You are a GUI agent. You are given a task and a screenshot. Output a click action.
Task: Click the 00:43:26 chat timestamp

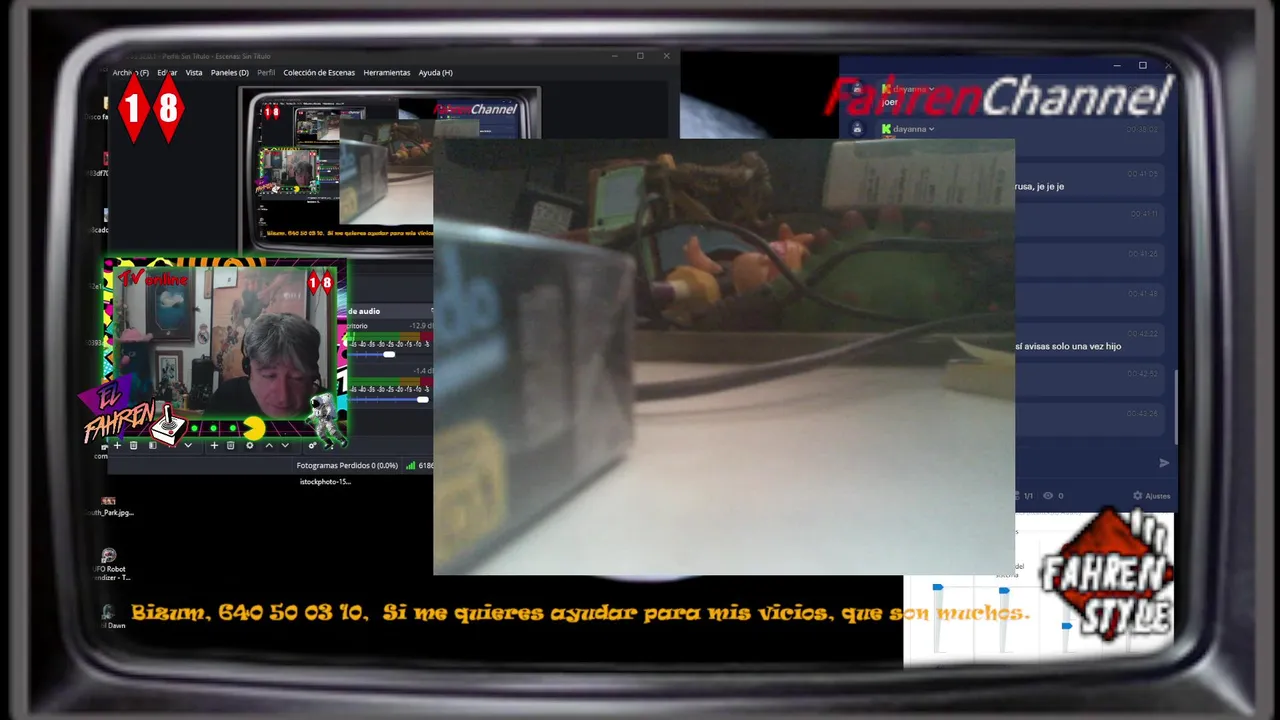[x=1141, y=413]
